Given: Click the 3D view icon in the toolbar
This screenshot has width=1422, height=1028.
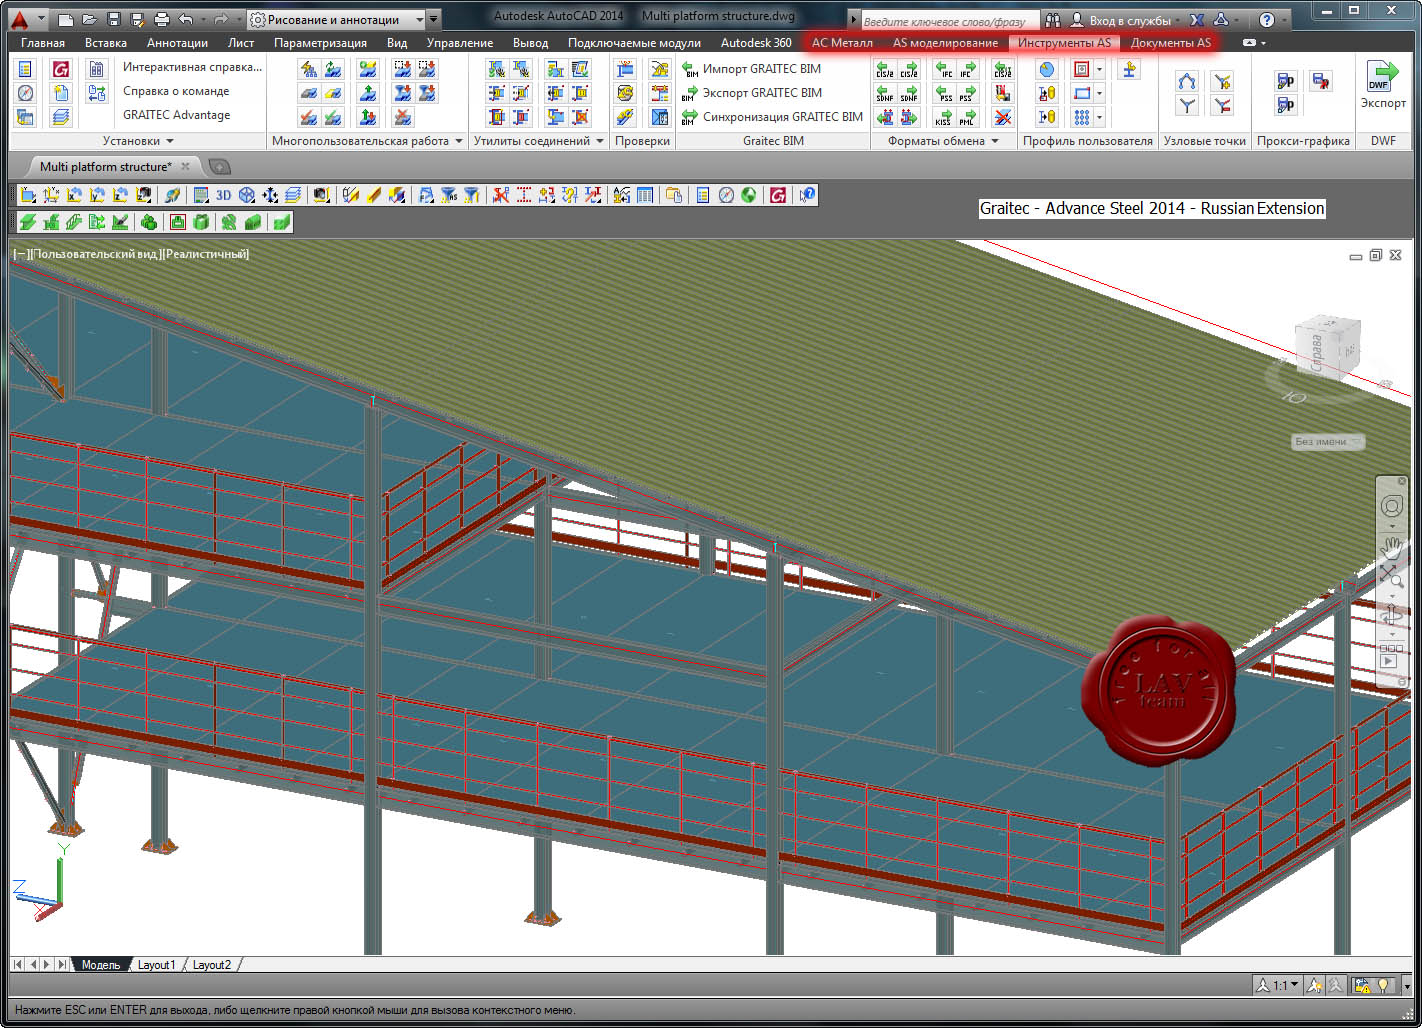Looking at the screenshot, I should (x=223, y=195).
